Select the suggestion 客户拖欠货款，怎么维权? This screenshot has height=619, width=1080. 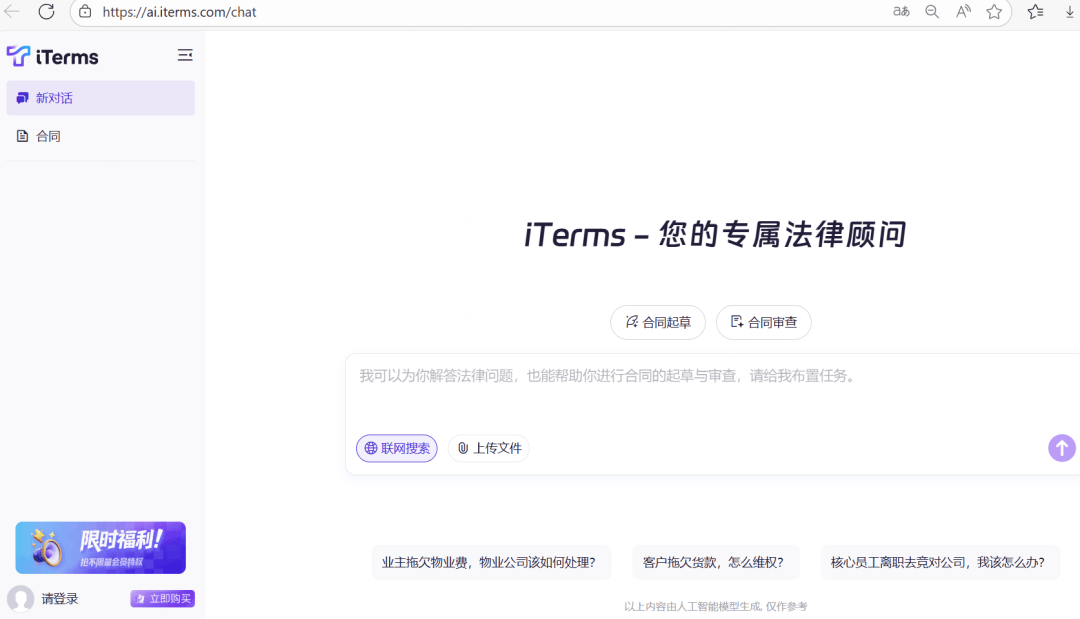coord(715,562)
